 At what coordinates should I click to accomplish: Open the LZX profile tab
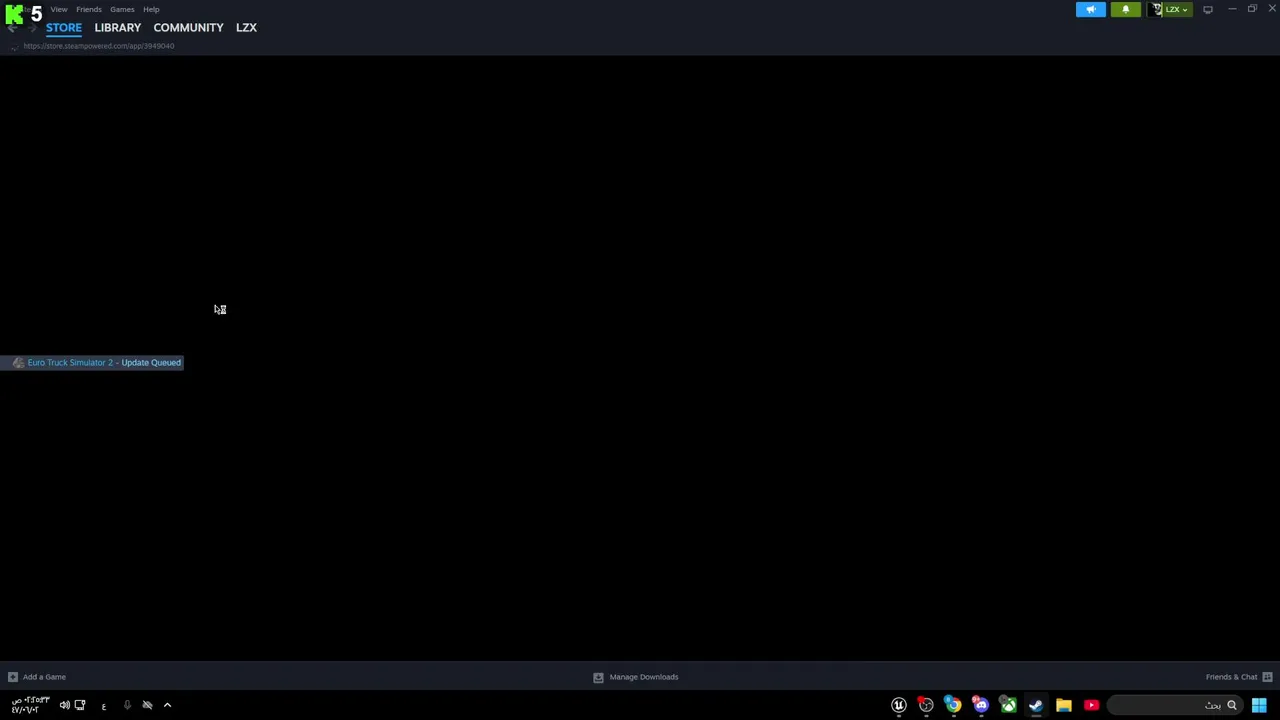coord(246,28)
